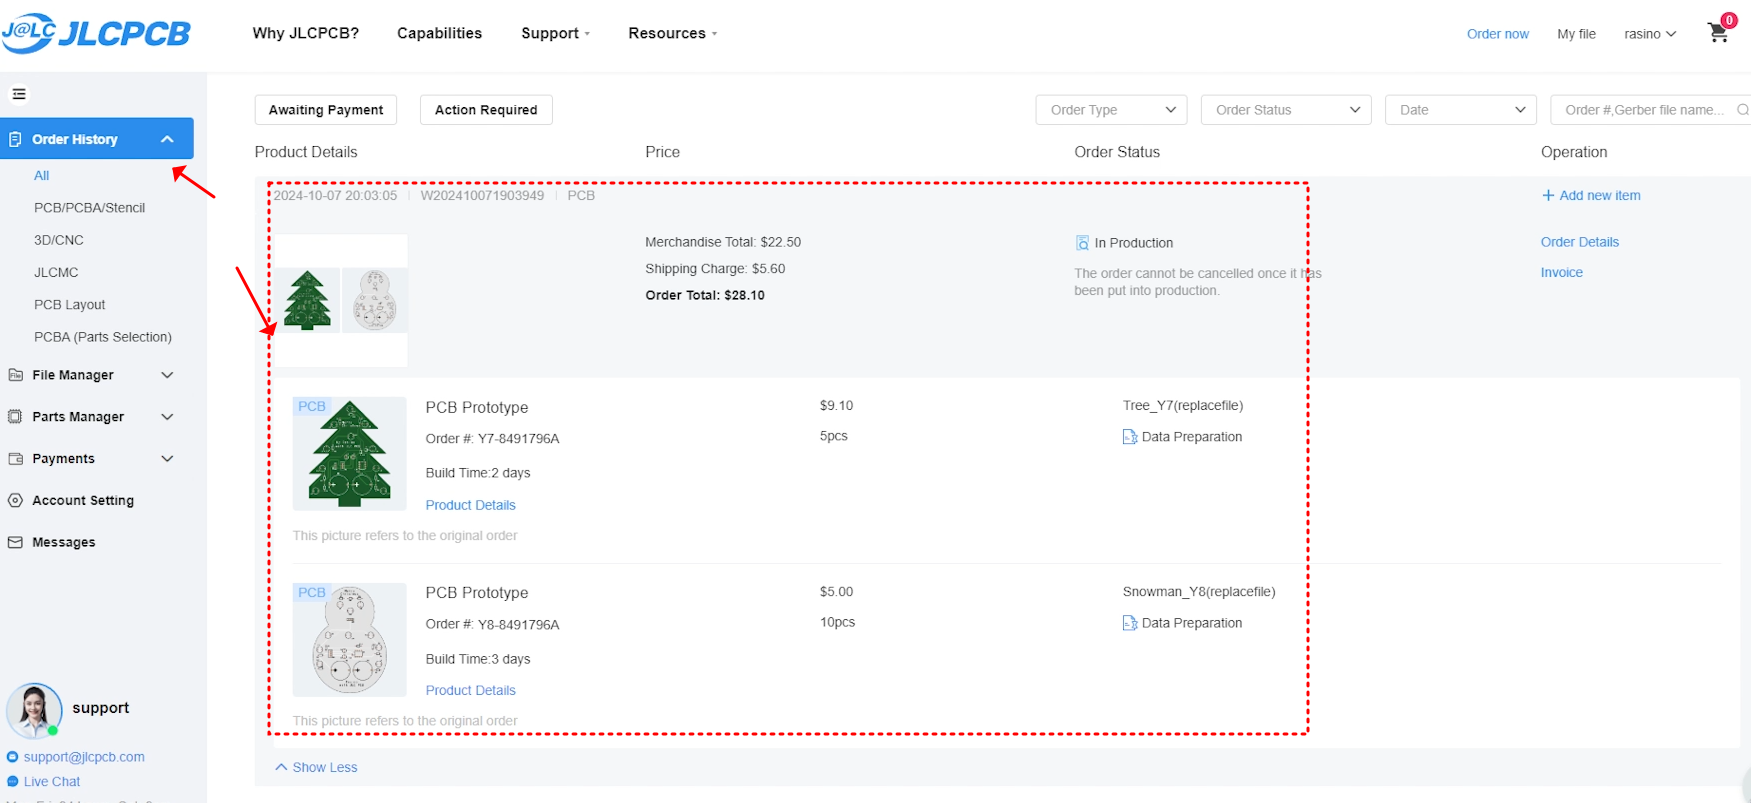
Task: Open Product Details for Y7-8491796A
Action: tap(470, 505)
